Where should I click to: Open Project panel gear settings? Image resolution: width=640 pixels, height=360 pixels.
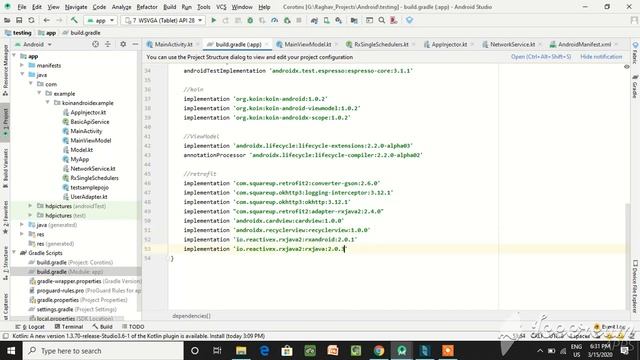click(x=123, y=44)
